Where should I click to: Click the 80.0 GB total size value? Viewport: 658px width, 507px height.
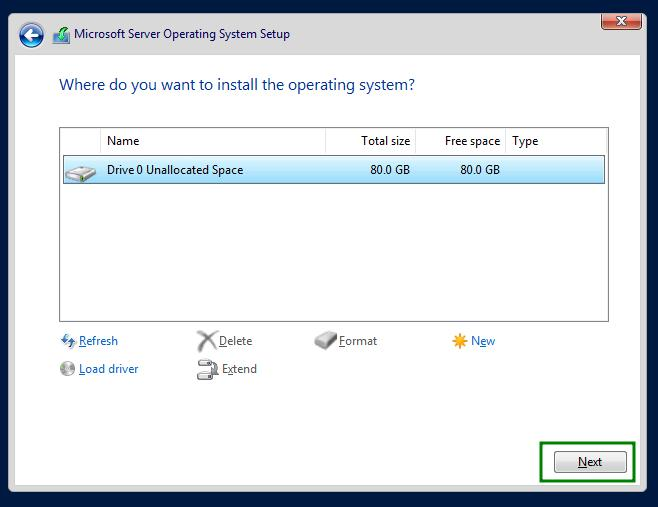[390, 170]
